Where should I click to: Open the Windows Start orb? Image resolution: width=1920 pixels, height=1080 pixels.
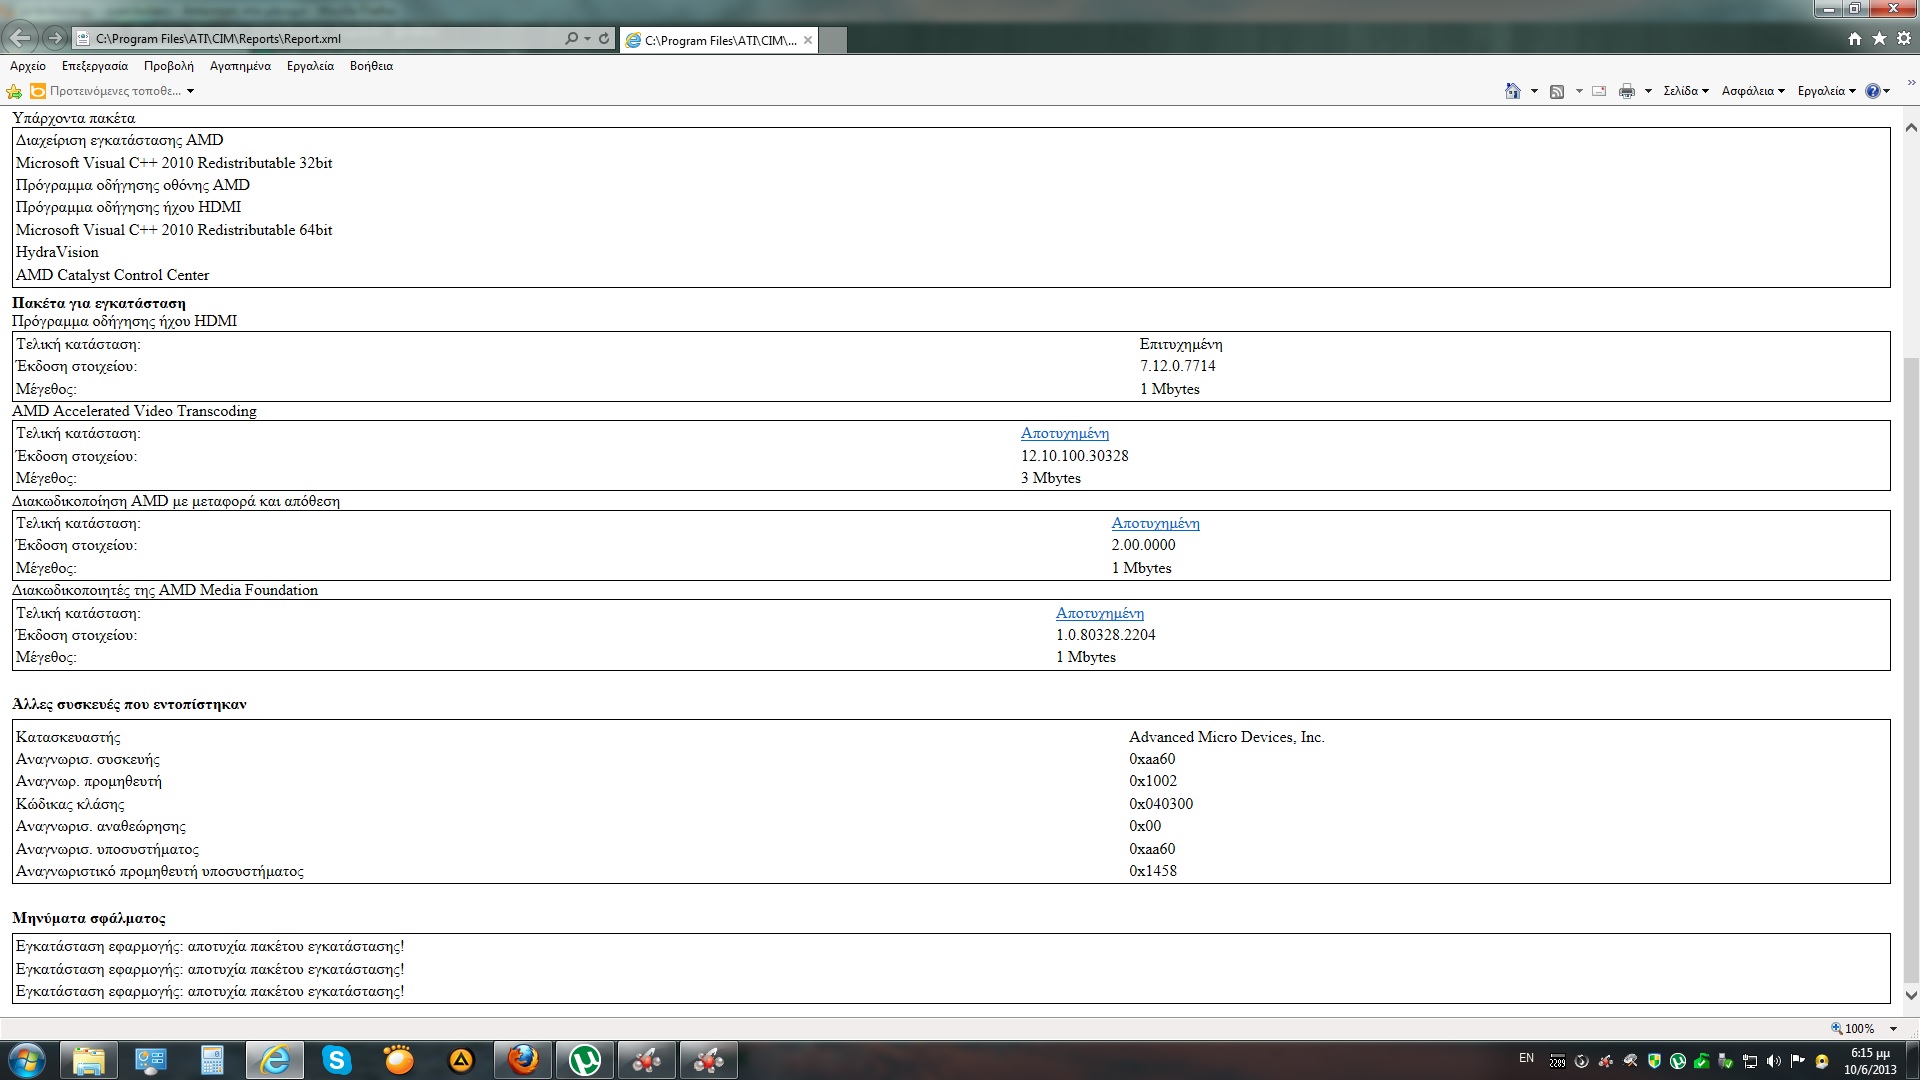click(26, 1060)
